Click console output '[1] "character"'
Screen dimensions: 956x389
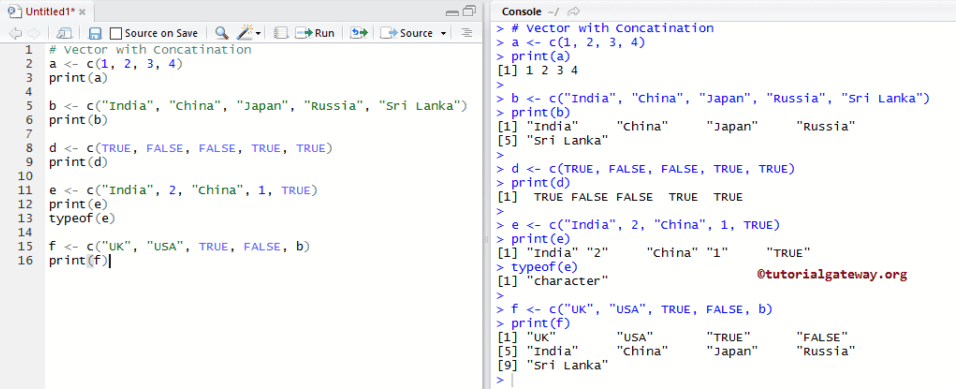pyautogui.click(x=553, y=280)
